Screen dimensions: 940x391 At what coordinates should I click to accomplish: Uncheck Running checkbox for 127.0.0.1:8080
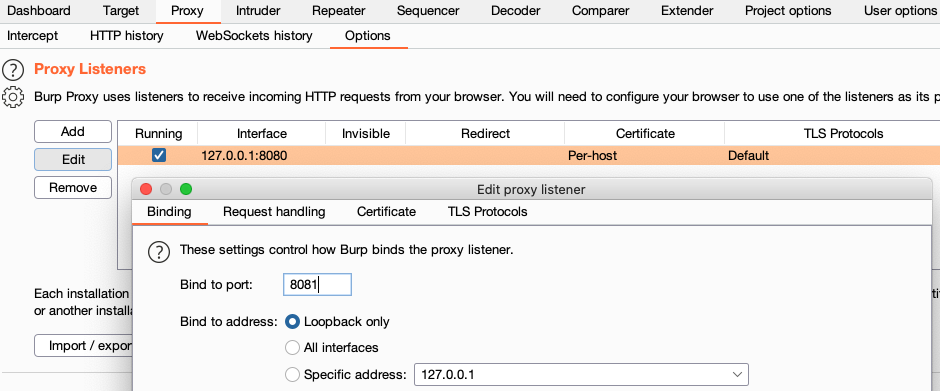(x=159, y=155)
